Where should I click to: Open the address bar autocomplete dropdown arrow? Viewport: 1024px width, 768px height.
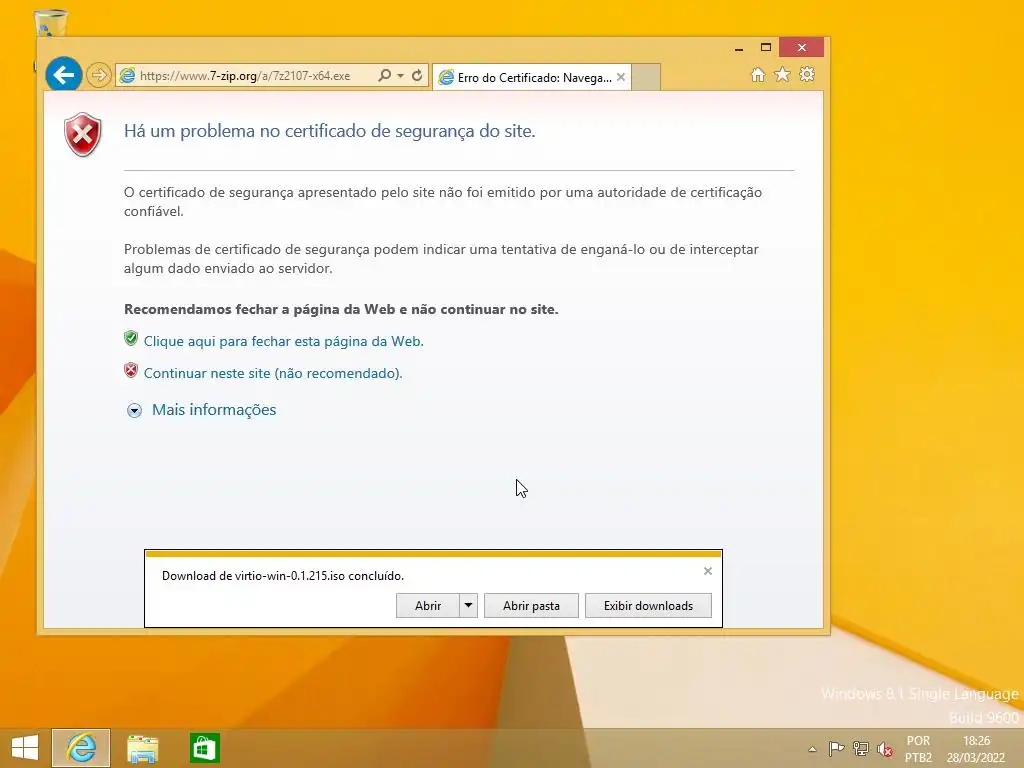click(400, 76)
